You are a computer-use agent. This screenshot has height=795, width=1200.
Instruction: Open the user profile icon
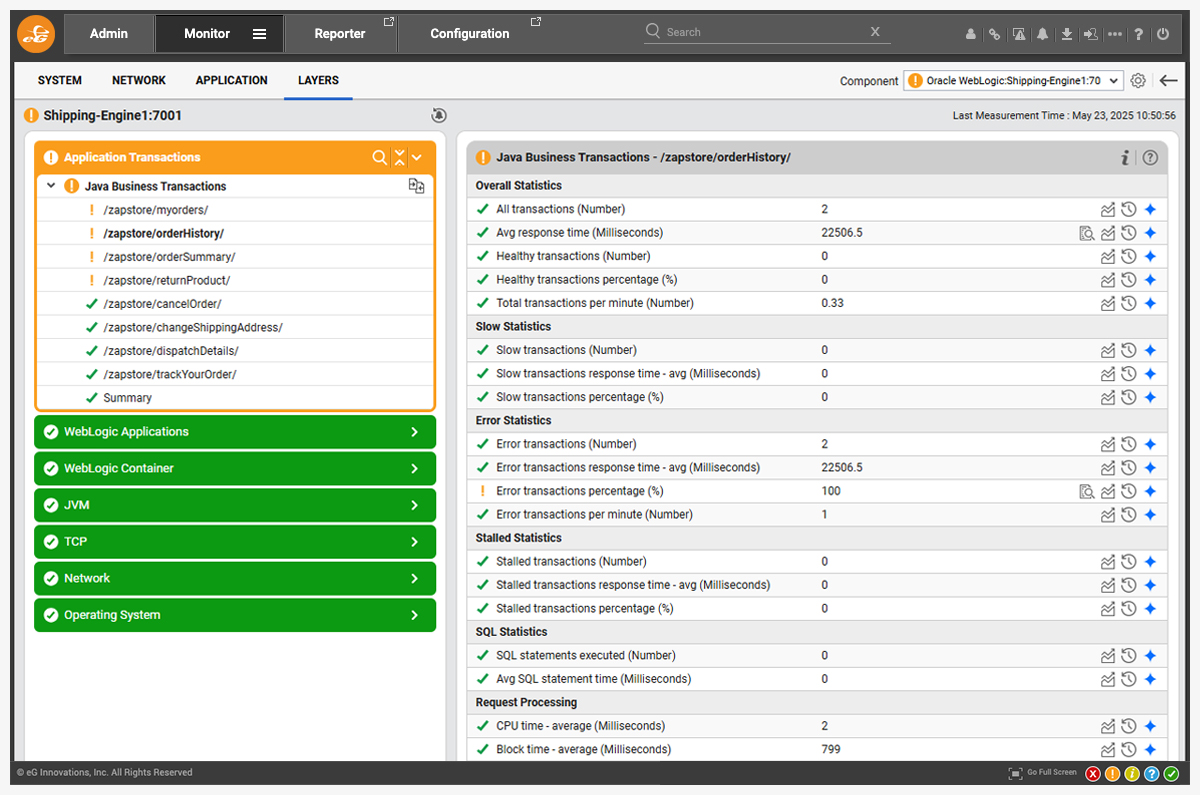tap(970, 34)
